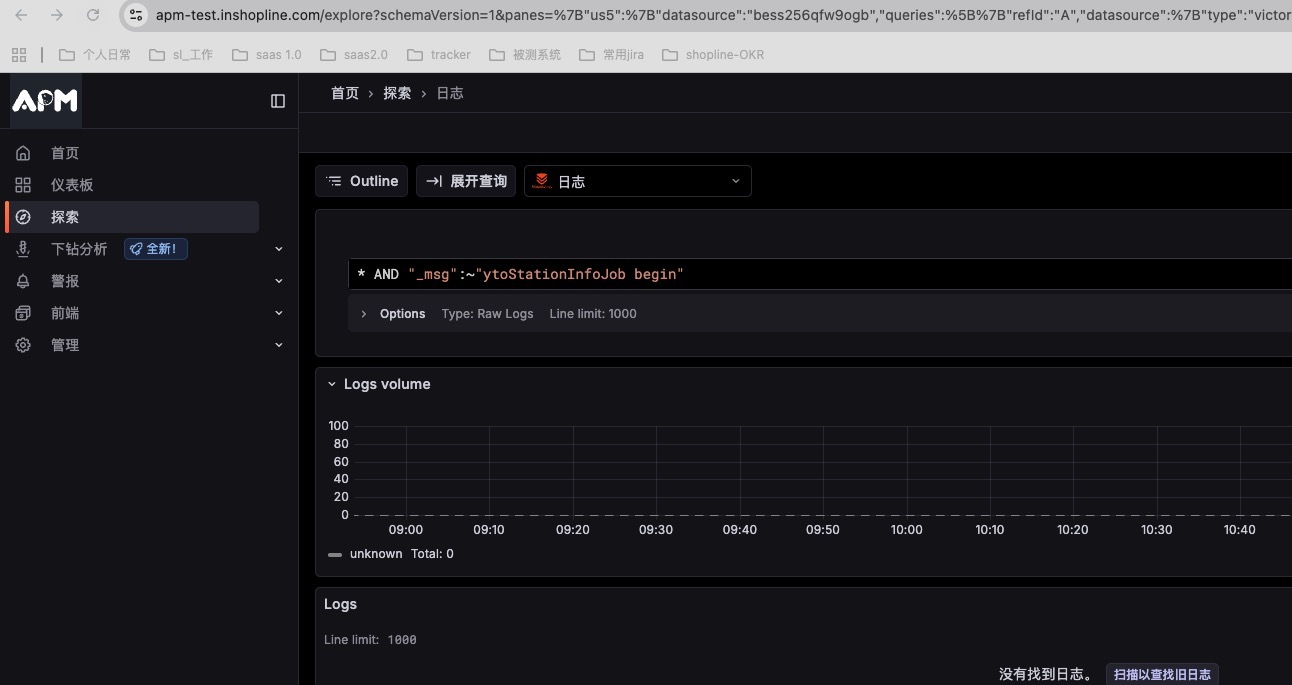This screenshot has height=685, width=1292.
Task: Click the 前端 sidebar icon
Action: (x=23, y=313)
